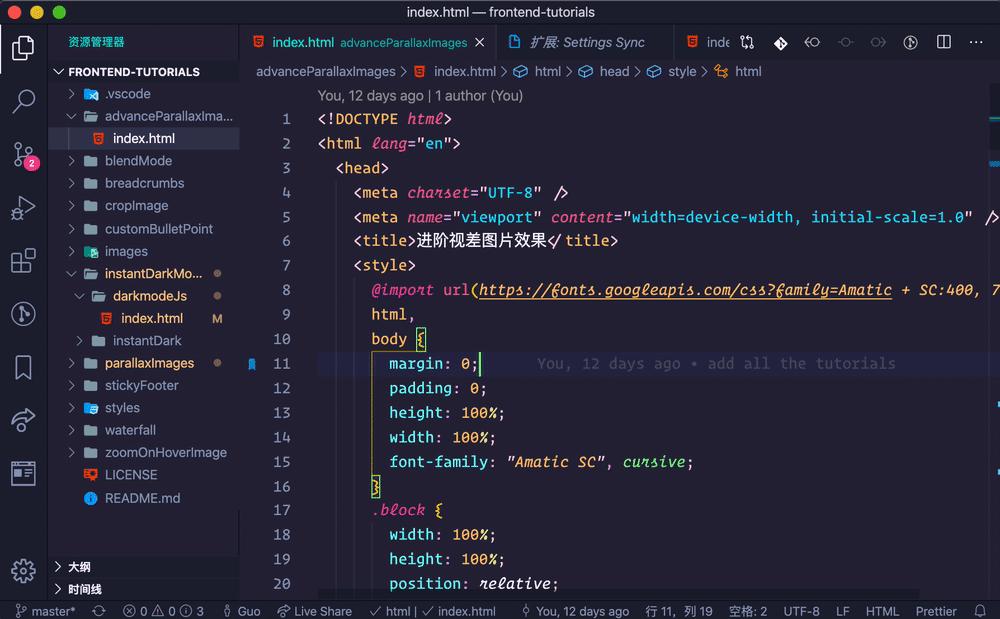Open the Extensions panel
Screen dimensions: 1000x619
pos(24,261)
